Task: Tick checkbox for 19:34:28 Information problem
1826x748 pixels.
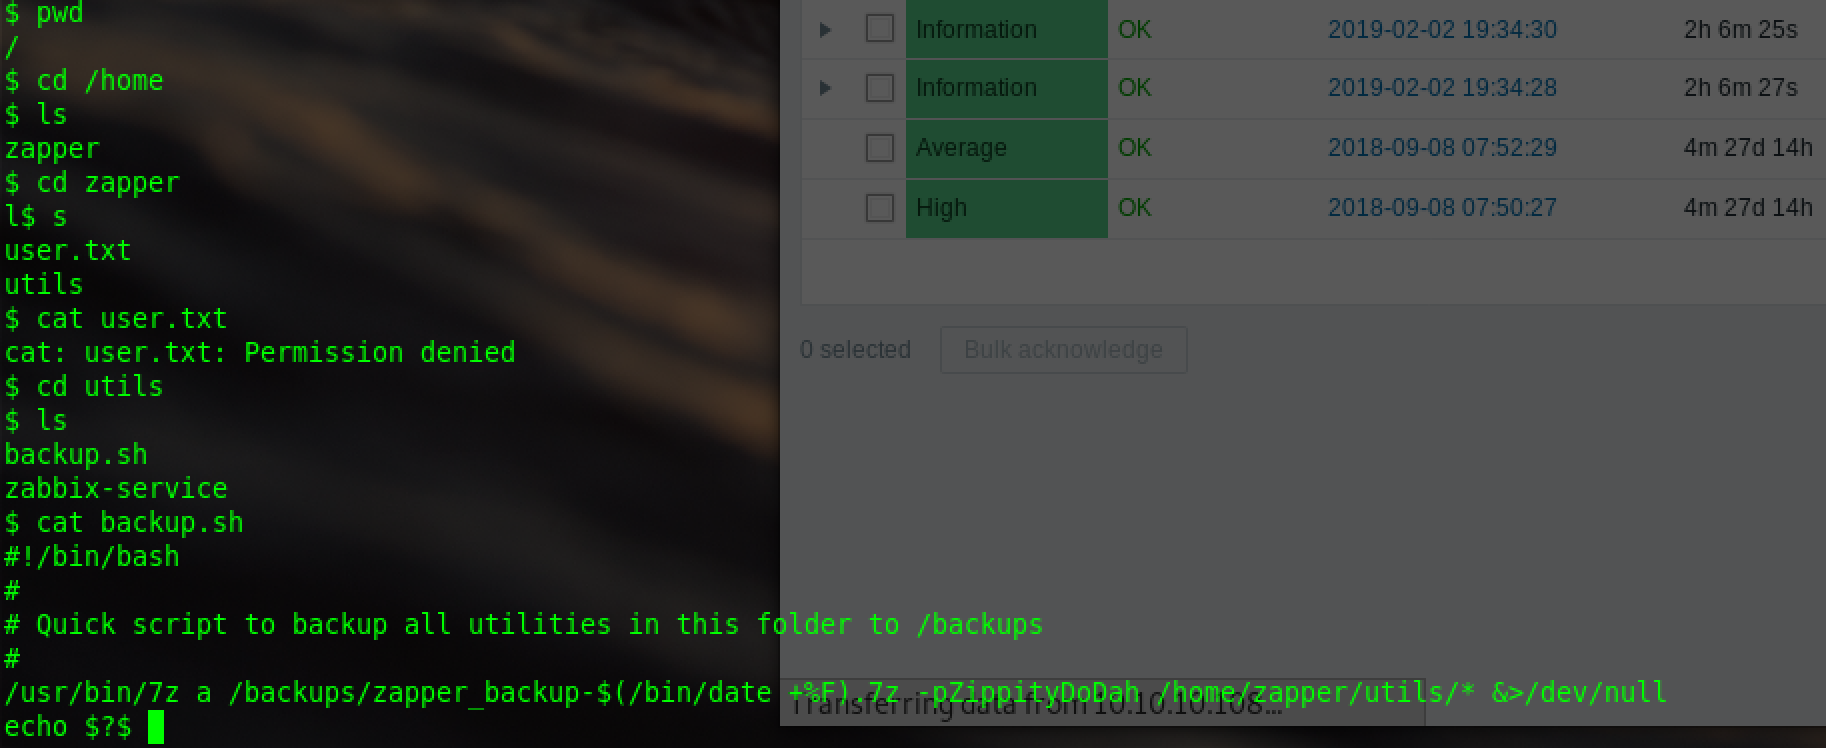Action: point(880,88)
